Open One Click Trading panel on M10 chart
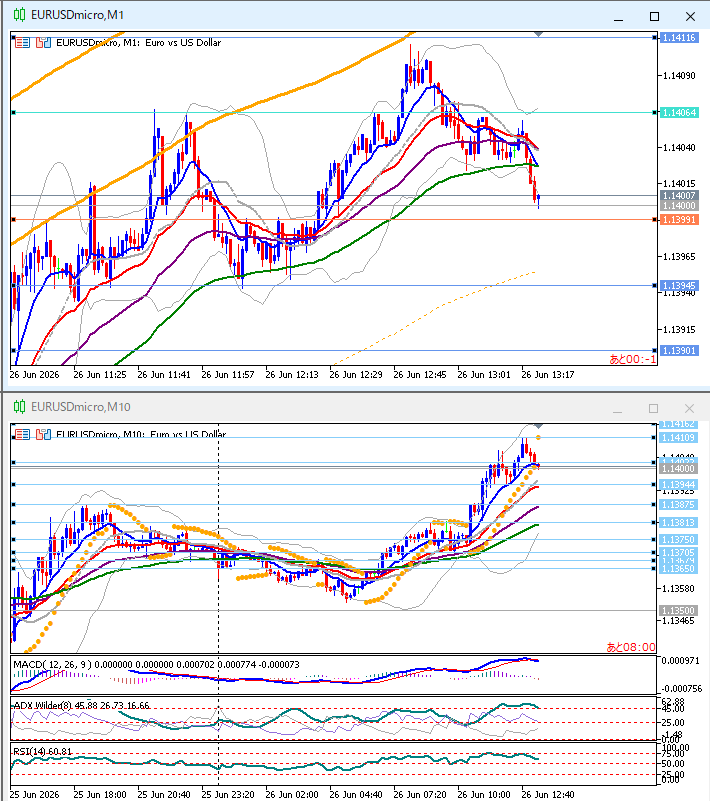 (22, 435)
